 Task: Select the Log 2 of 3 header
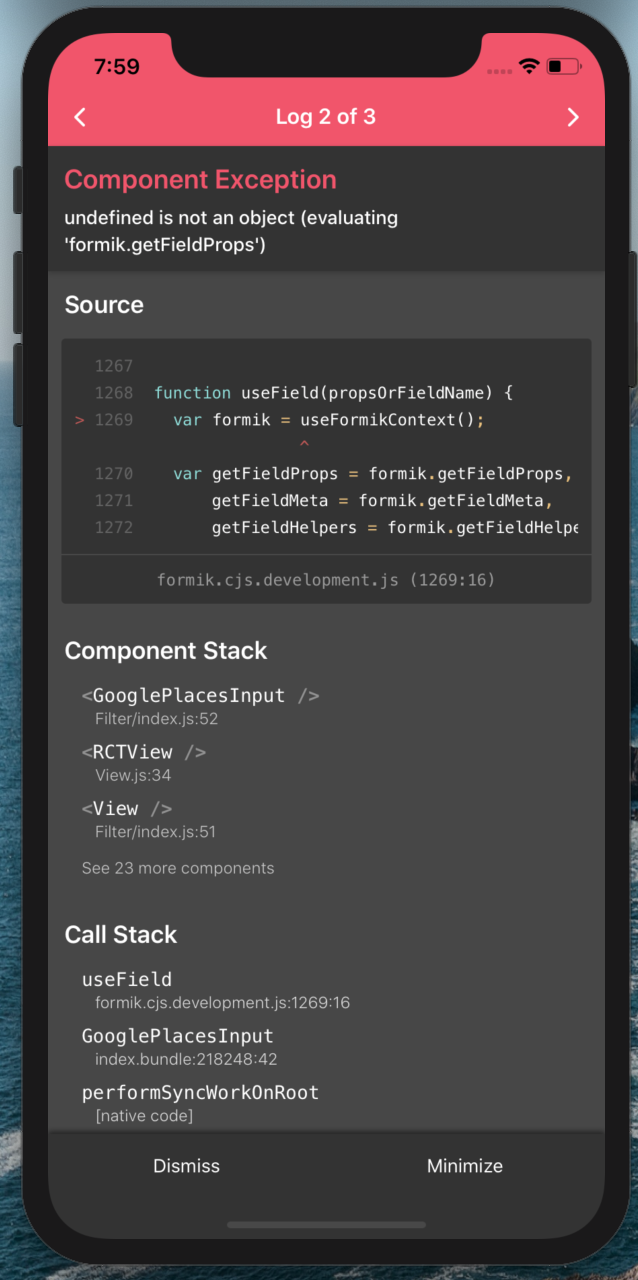(326, 117)
